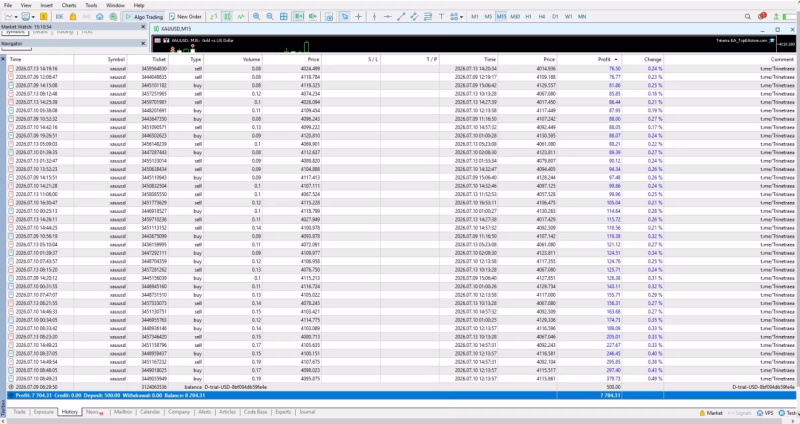This screenshot has width=800, height=424.
Task: Open the View menu
Action: [26, 5]
